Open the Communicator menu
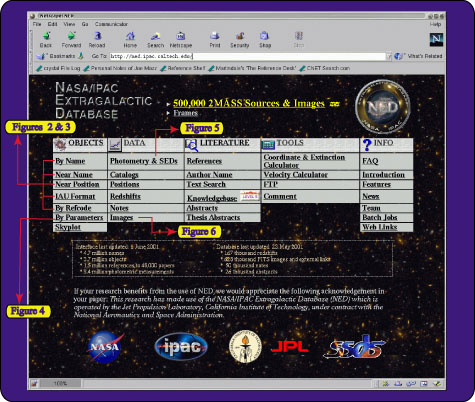 click(111, 24)
